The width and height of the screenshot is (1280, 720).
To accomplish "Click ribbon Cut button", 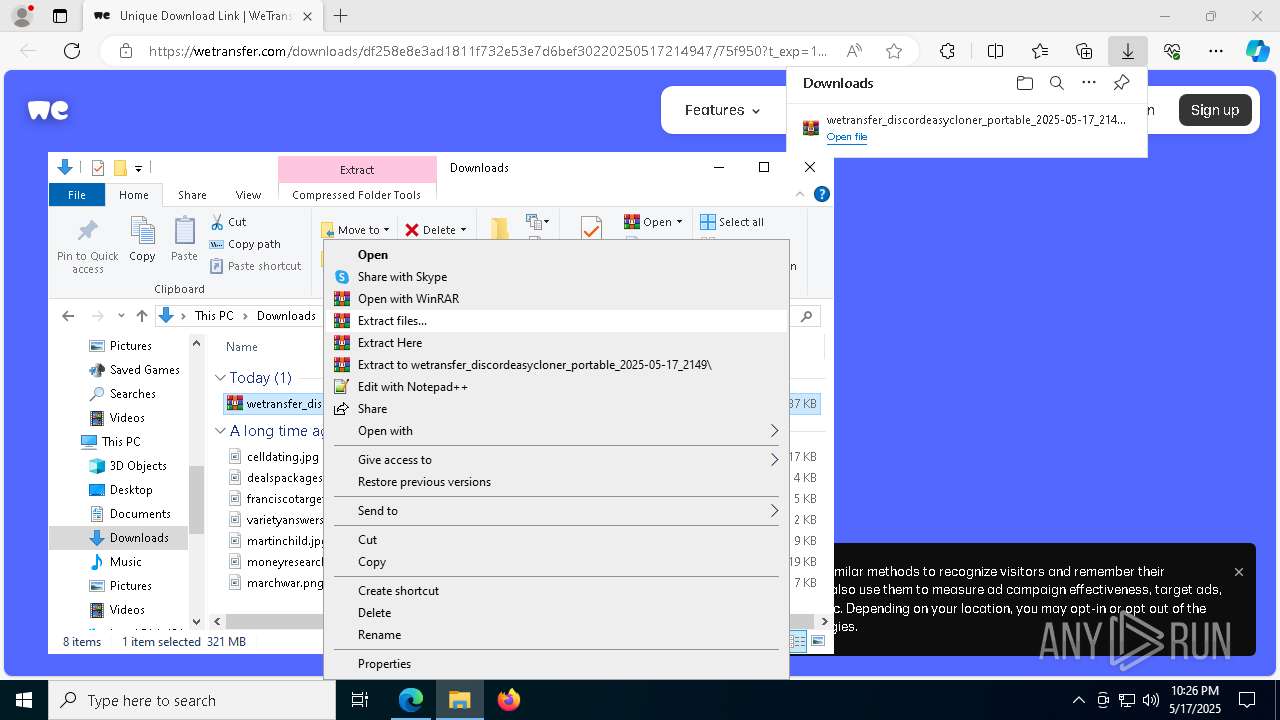I will [x=229, y=222].
